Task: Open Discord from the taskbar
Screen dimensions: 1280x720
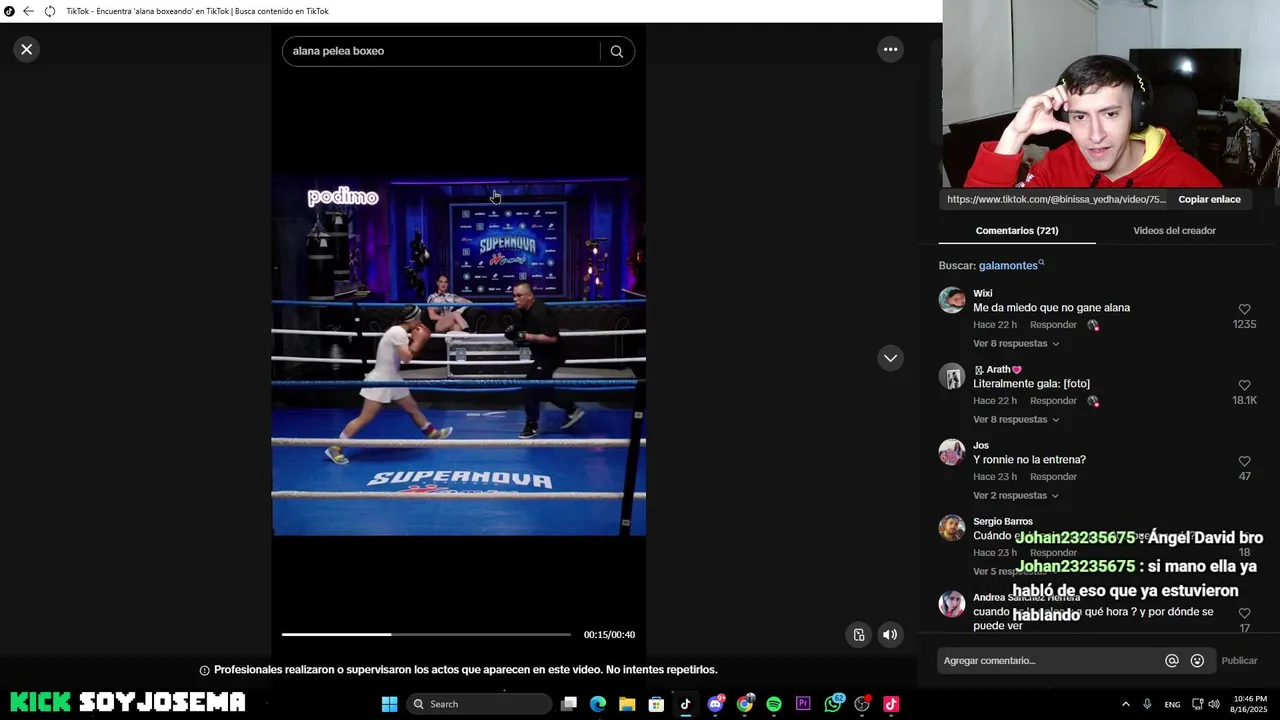Action: click(x=715, y=704)
